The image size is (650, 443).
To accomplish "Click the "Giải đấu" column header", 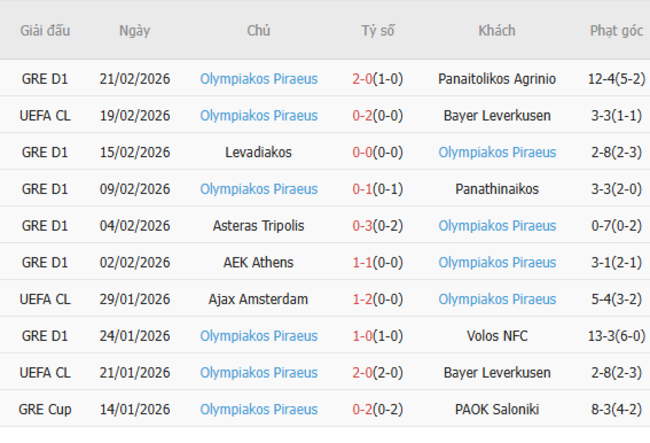I will pos(45,30).
